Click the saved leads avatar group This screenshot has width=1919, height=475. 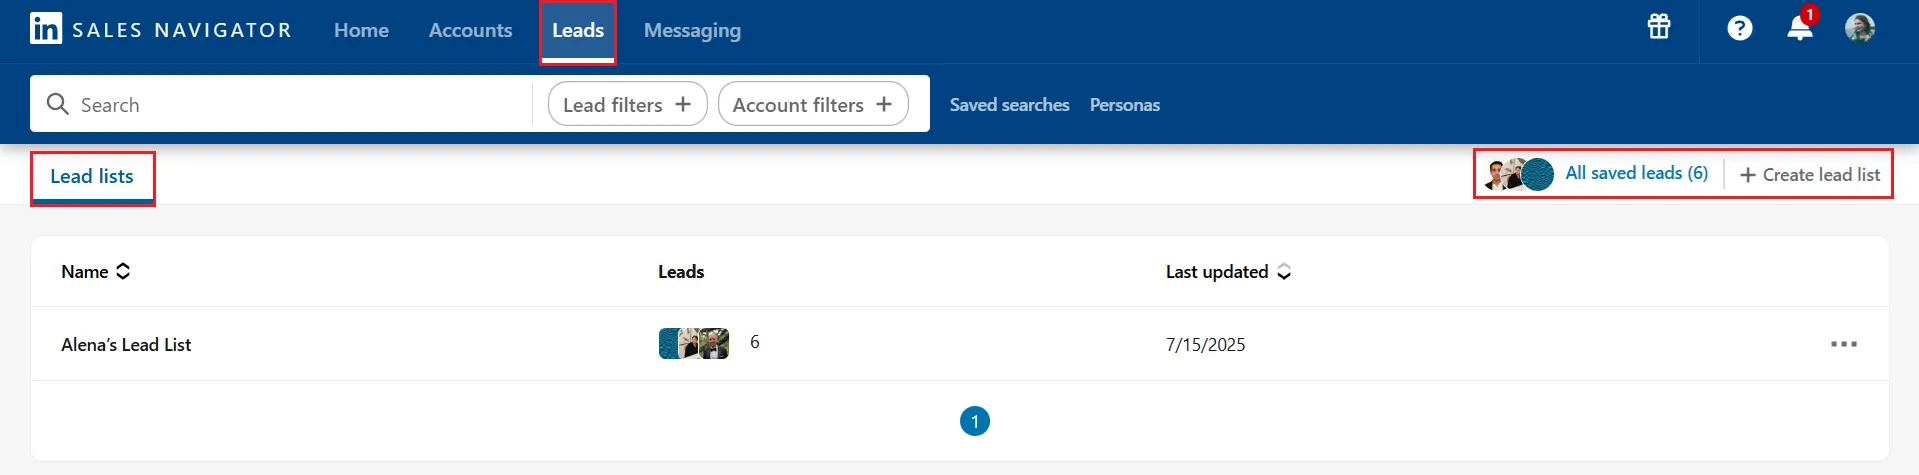1519,174
